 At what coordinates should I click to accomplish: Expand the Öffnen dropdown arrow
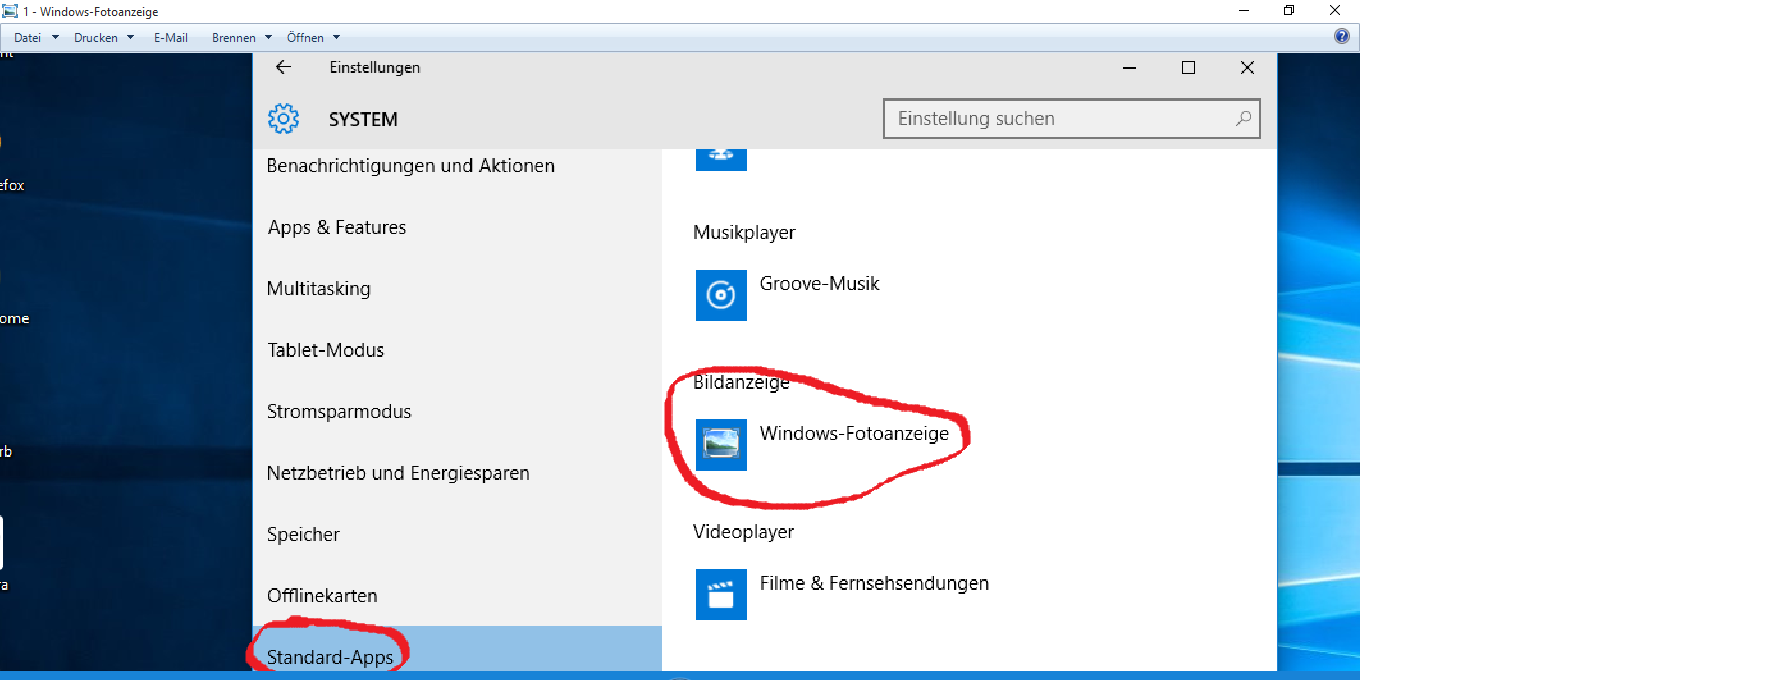click(336, 38)
